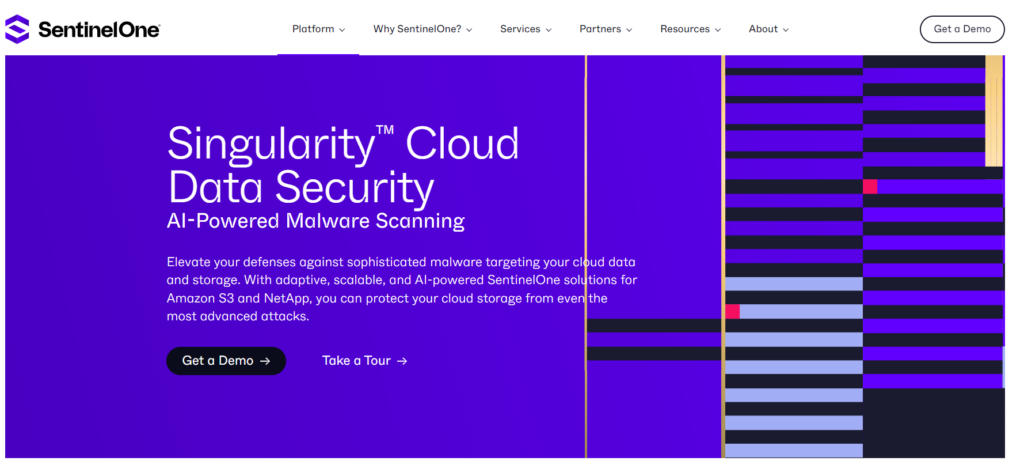Click the chevron next to Resources
Image resolution: width=1024 pixels, height=465 pixels.
718,30
